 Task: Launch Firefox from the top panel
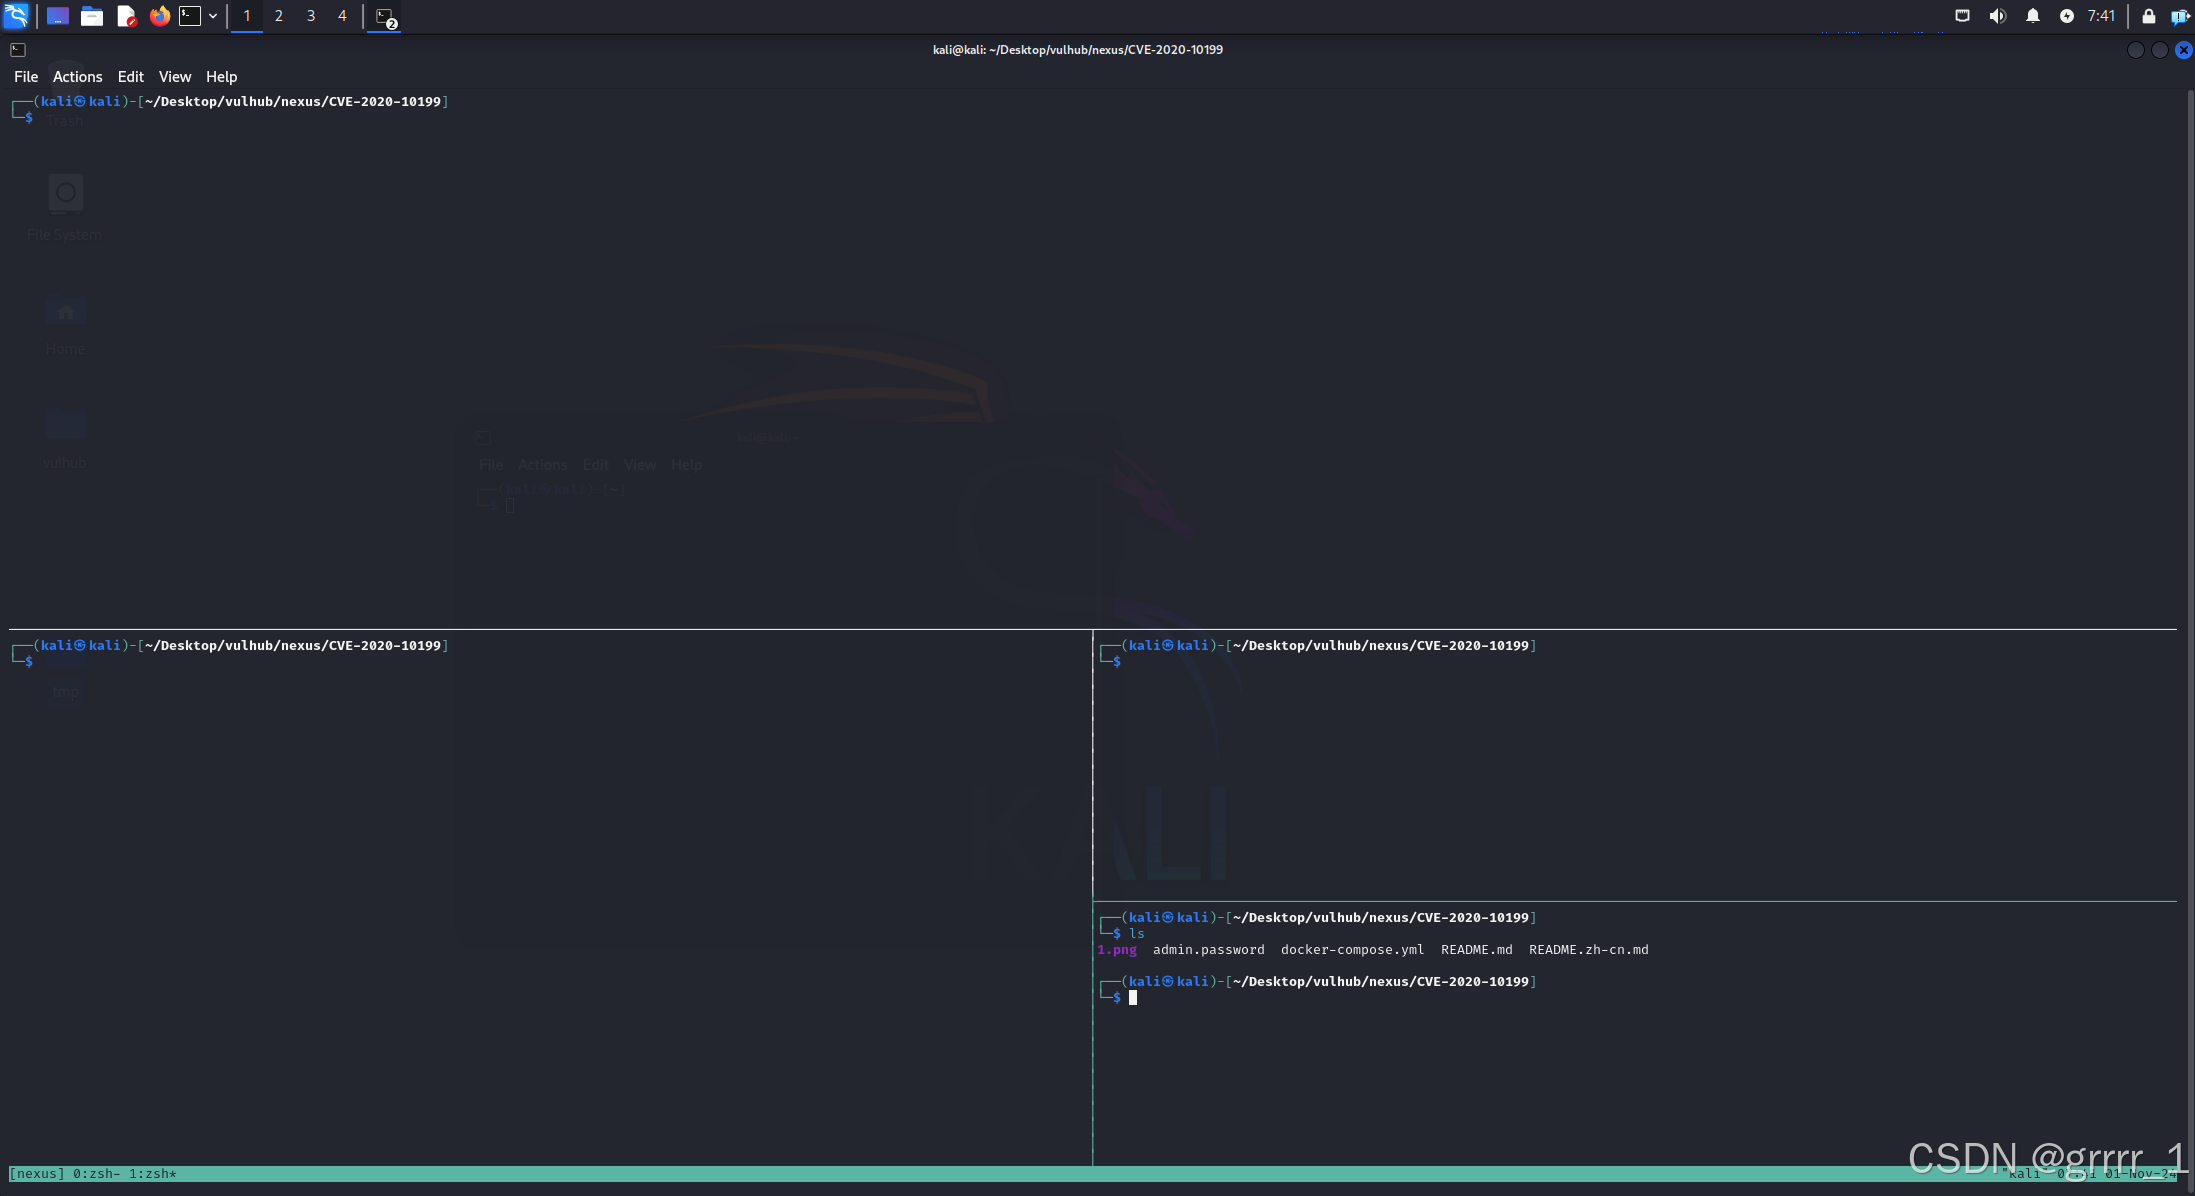[159, 16]
